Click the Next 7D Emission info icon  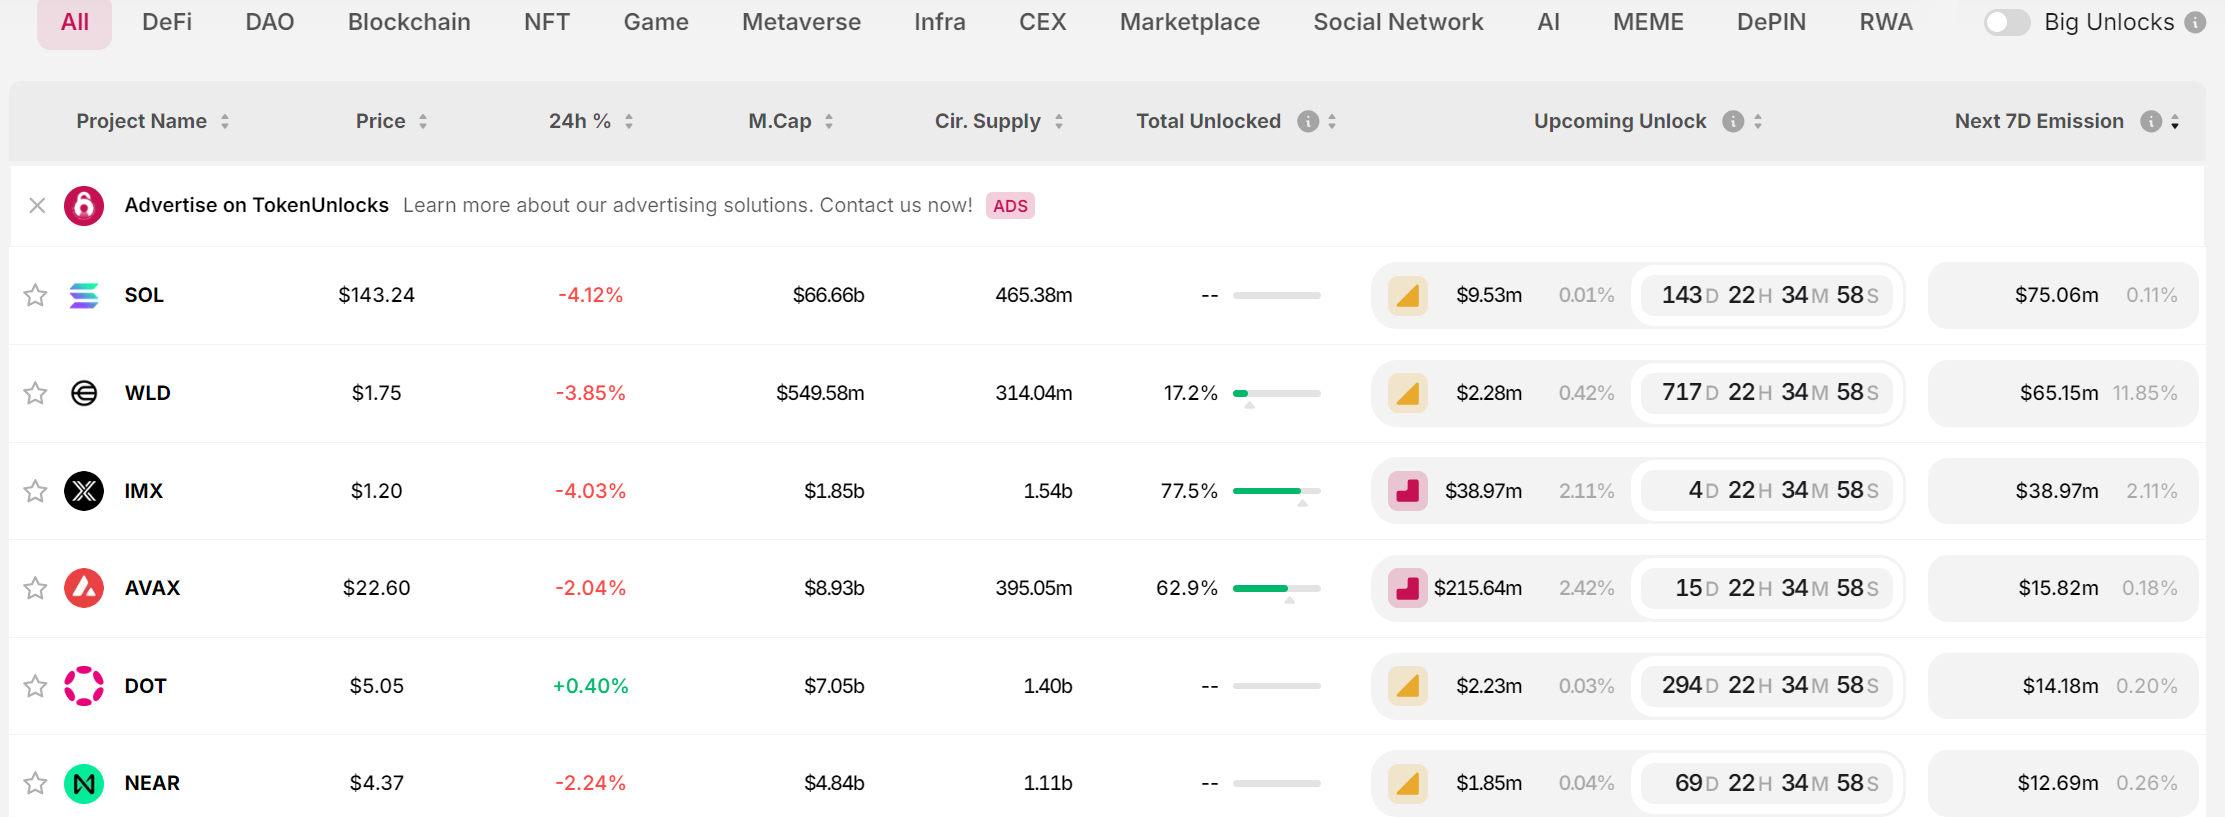[2151, 121]
